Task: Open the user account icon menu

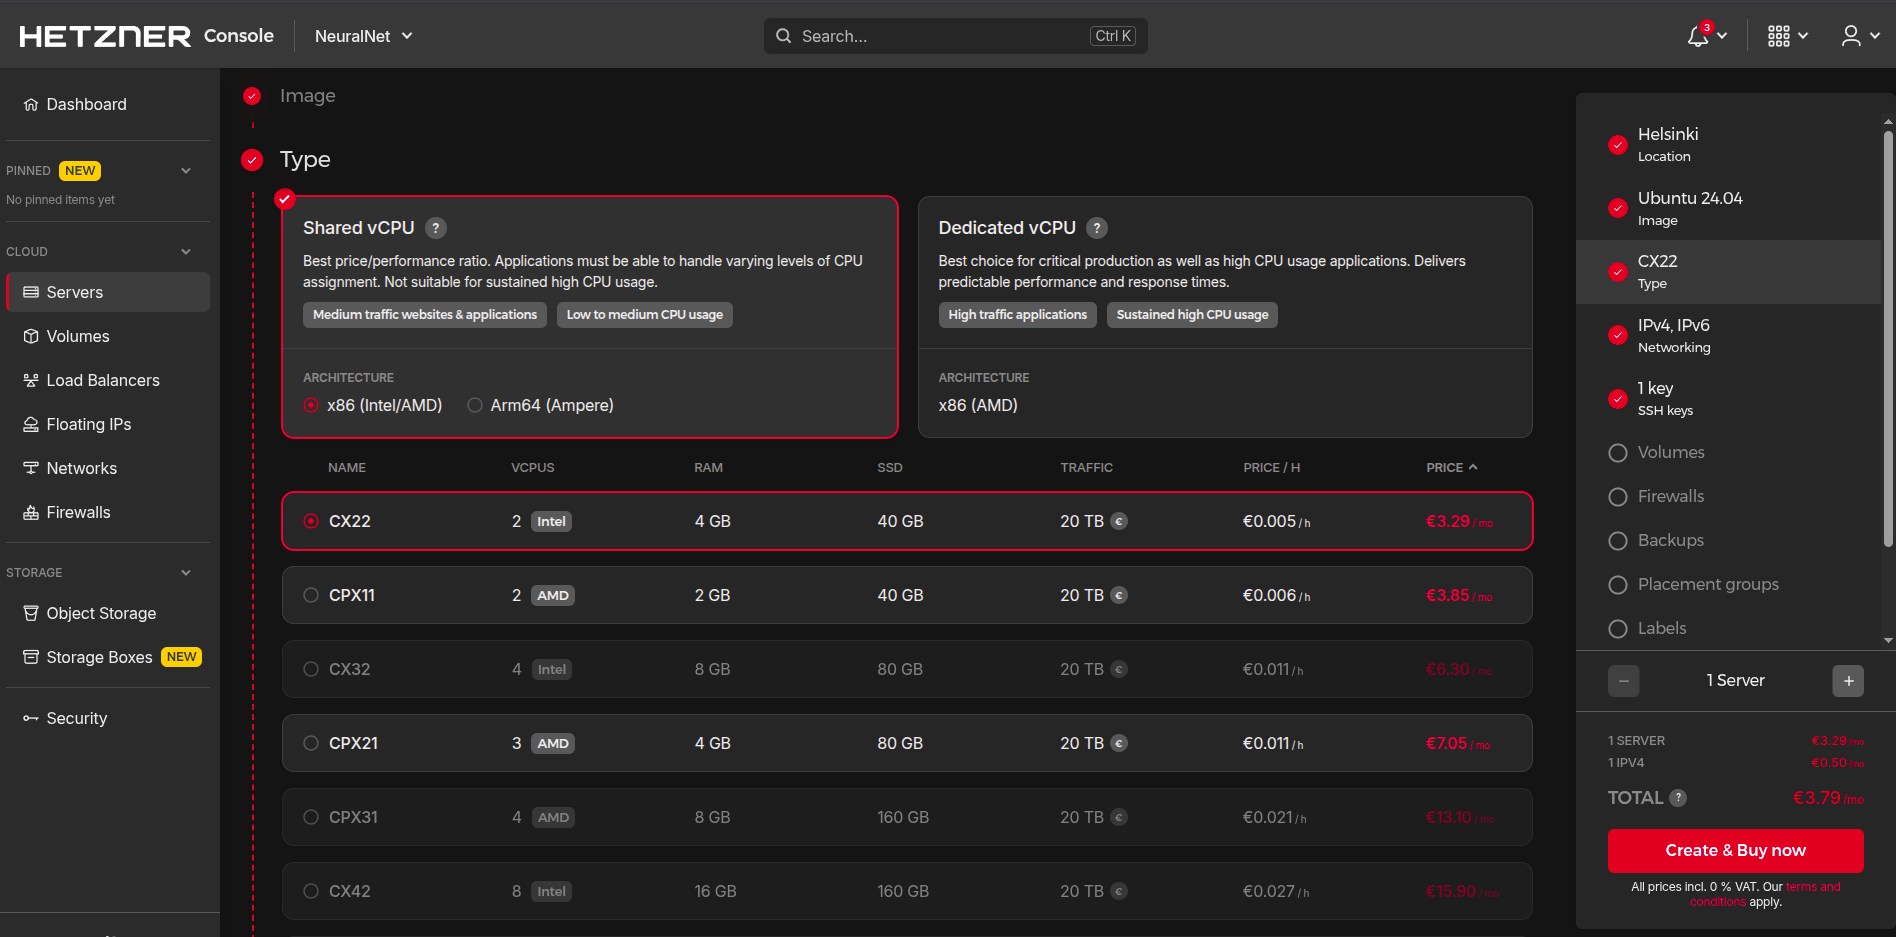Action: [x=1851, y=36]
